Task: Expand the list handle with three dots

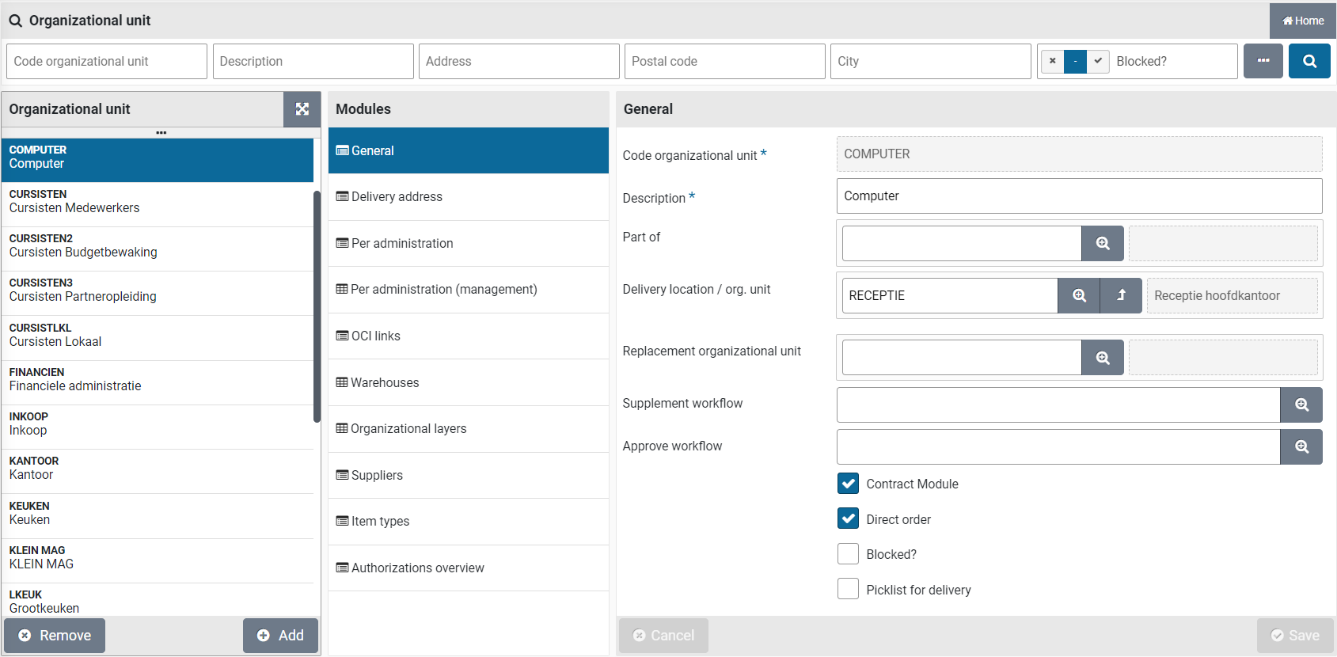Action: pos(161,133)
